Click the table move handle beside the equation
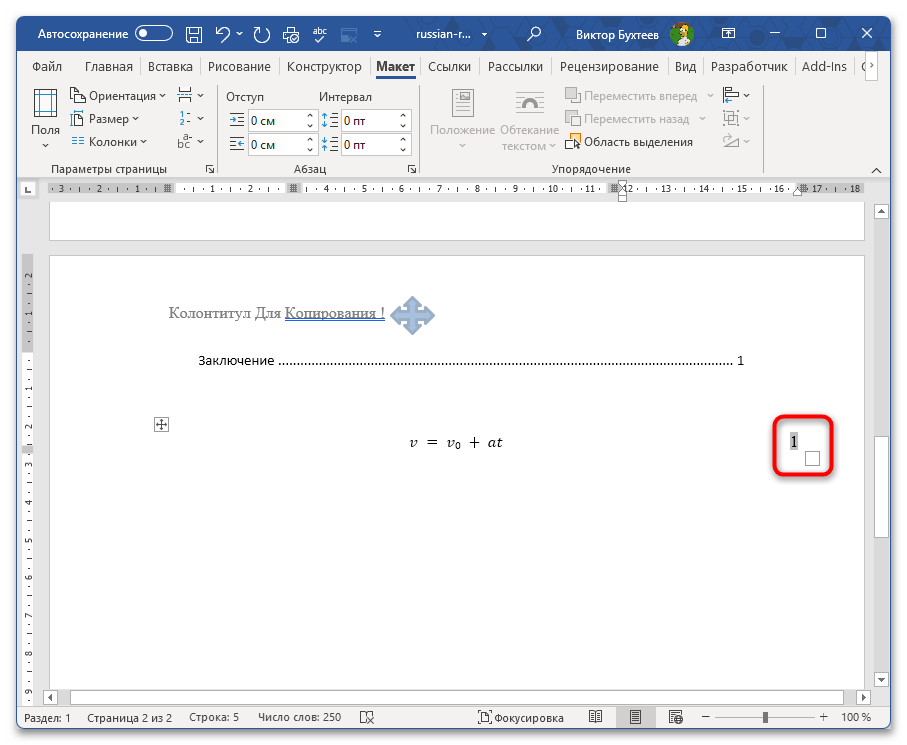The image size is (907, 745). pyautogui.click(x=161, y=425)
